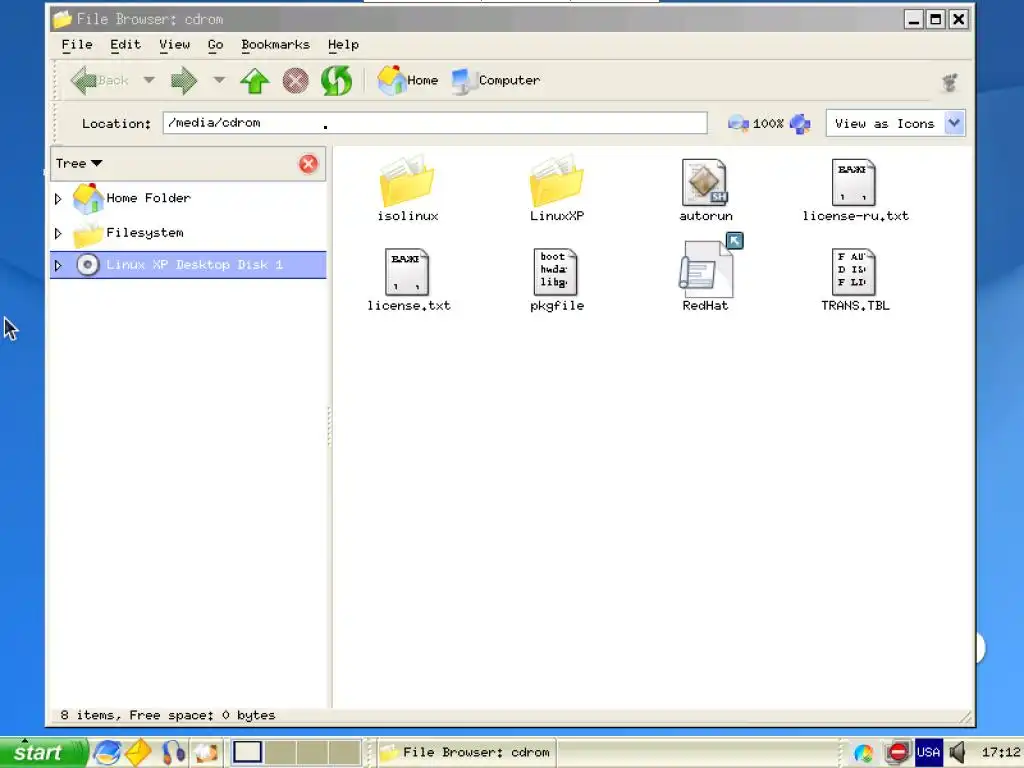Go to Home in toolbar
Screen dimensions: 1024x768
point(408,80)
